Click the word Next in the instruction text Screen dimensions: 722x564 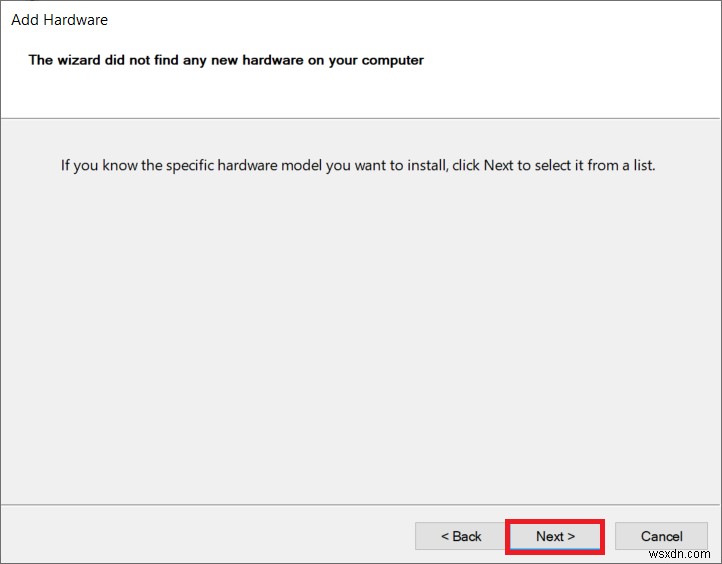pos(498,165)
